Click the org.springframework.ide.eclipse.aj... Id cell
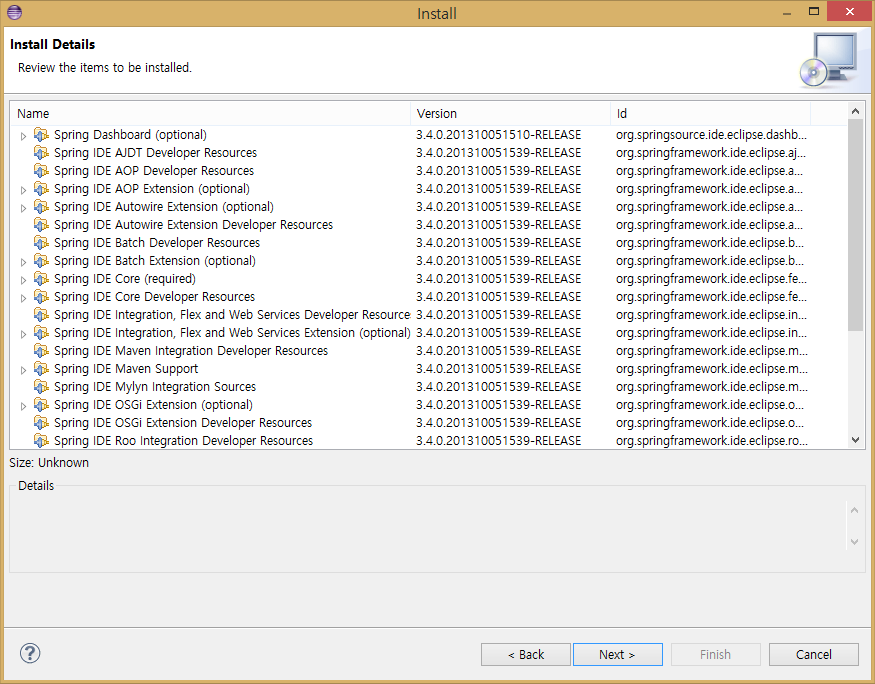This screenshot has height=684, width=875. click(710, 152)
